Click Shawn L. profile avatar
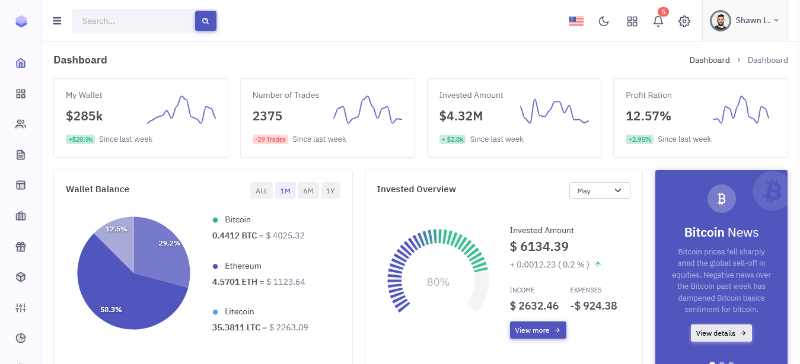Screen dimensions: 800x364 pyautogui.click(x=720, y=21)
